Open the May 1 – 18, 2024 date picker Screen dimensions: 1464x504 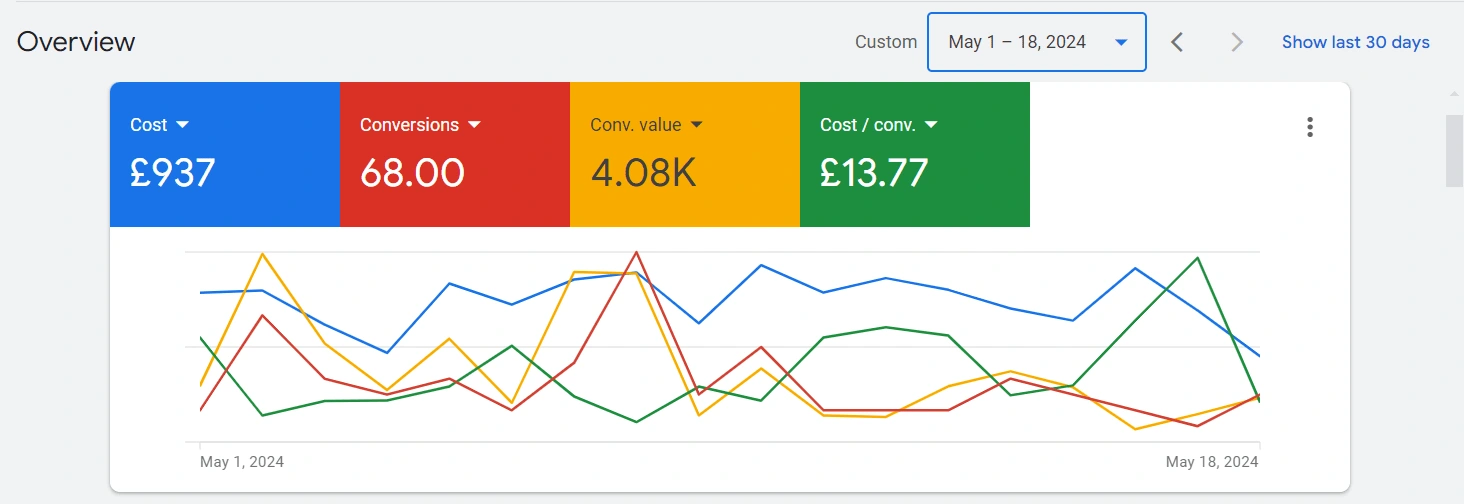(1037, 42)
